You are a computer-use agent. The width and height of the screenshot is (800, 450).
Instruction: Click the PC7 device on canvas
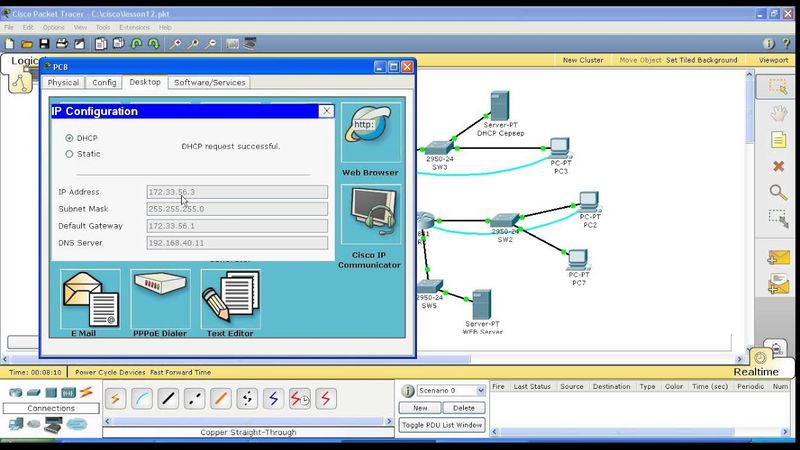578,260
